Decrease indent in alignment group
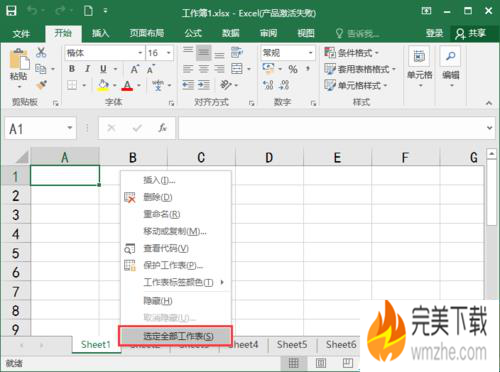The width and height of the screenshot is (500, 372). (188, 85)
